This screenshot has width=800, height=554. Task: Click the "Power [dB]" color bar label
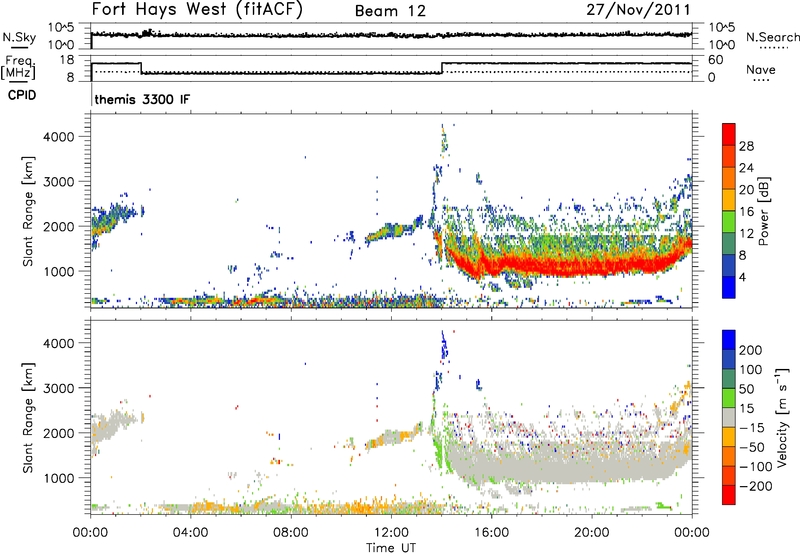tap(763, 212)
